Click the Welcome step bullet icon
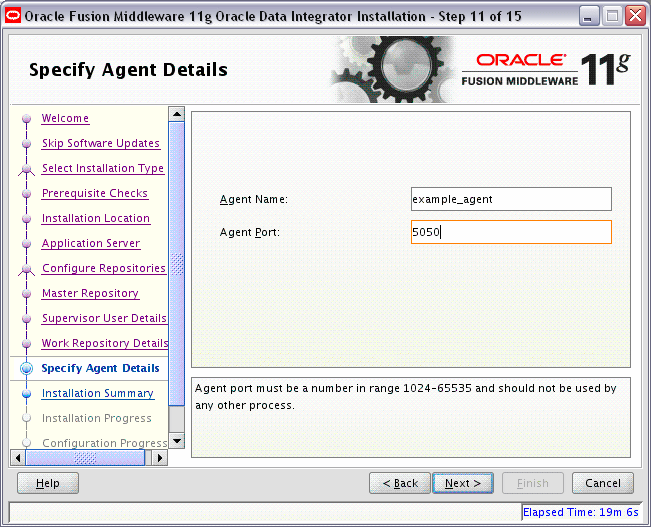Screen dimensions: 651x527 [27, 119]
